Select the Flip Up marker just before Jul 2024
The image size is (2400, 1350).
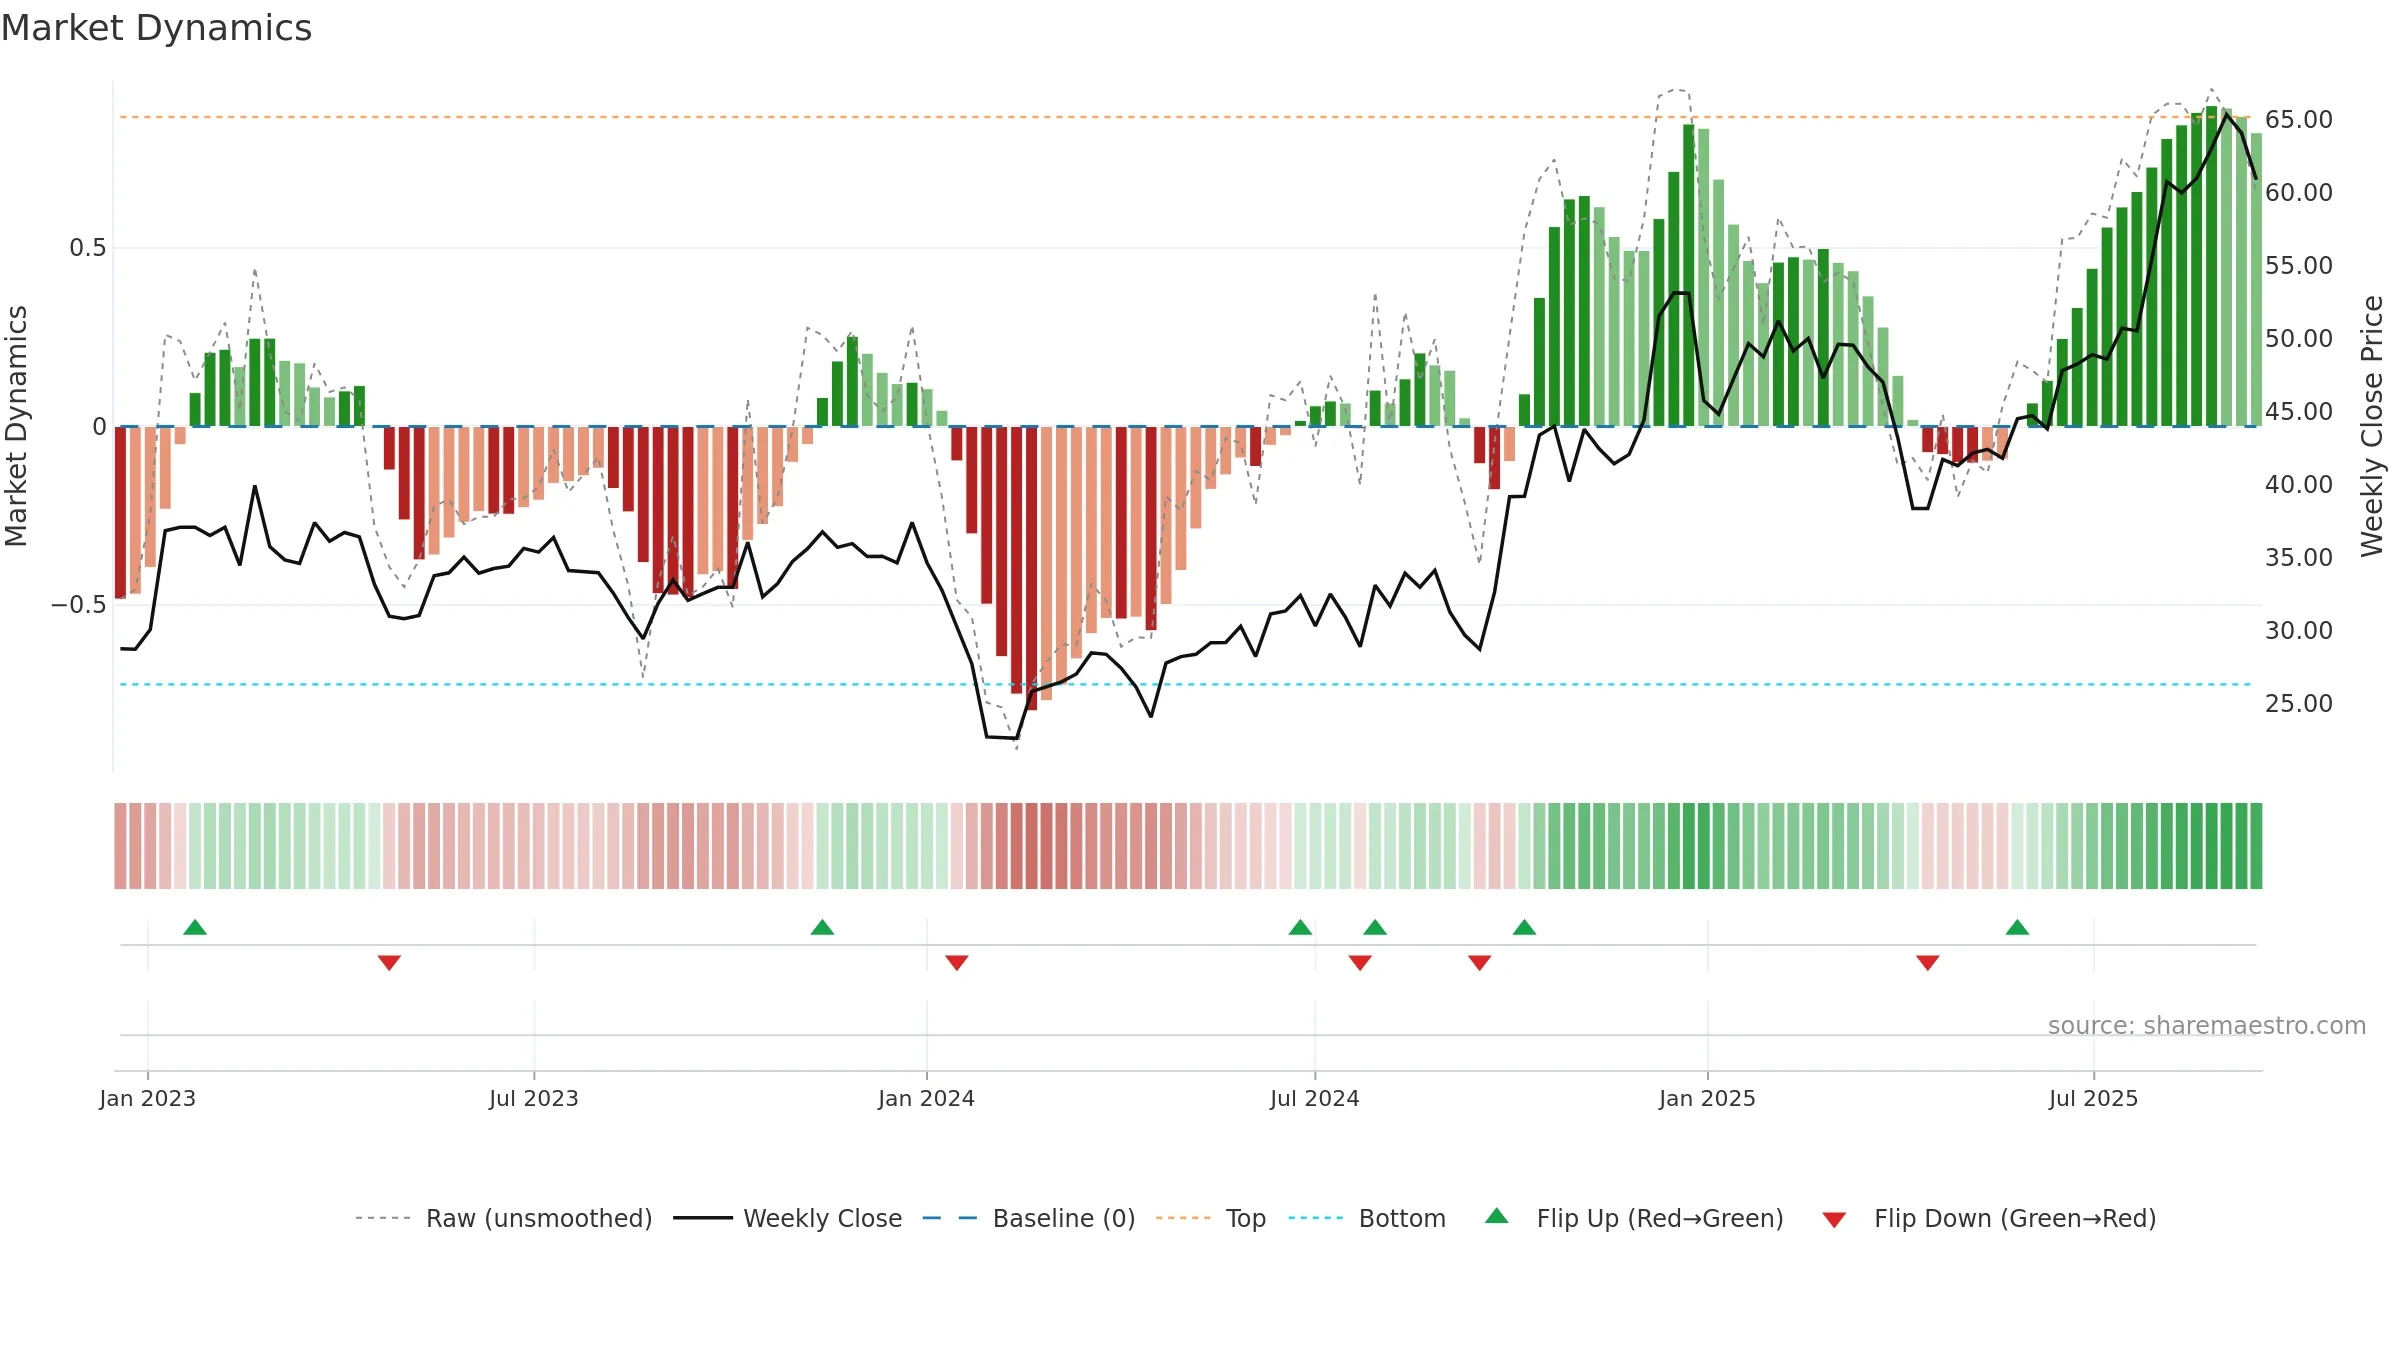[1300, 927]
